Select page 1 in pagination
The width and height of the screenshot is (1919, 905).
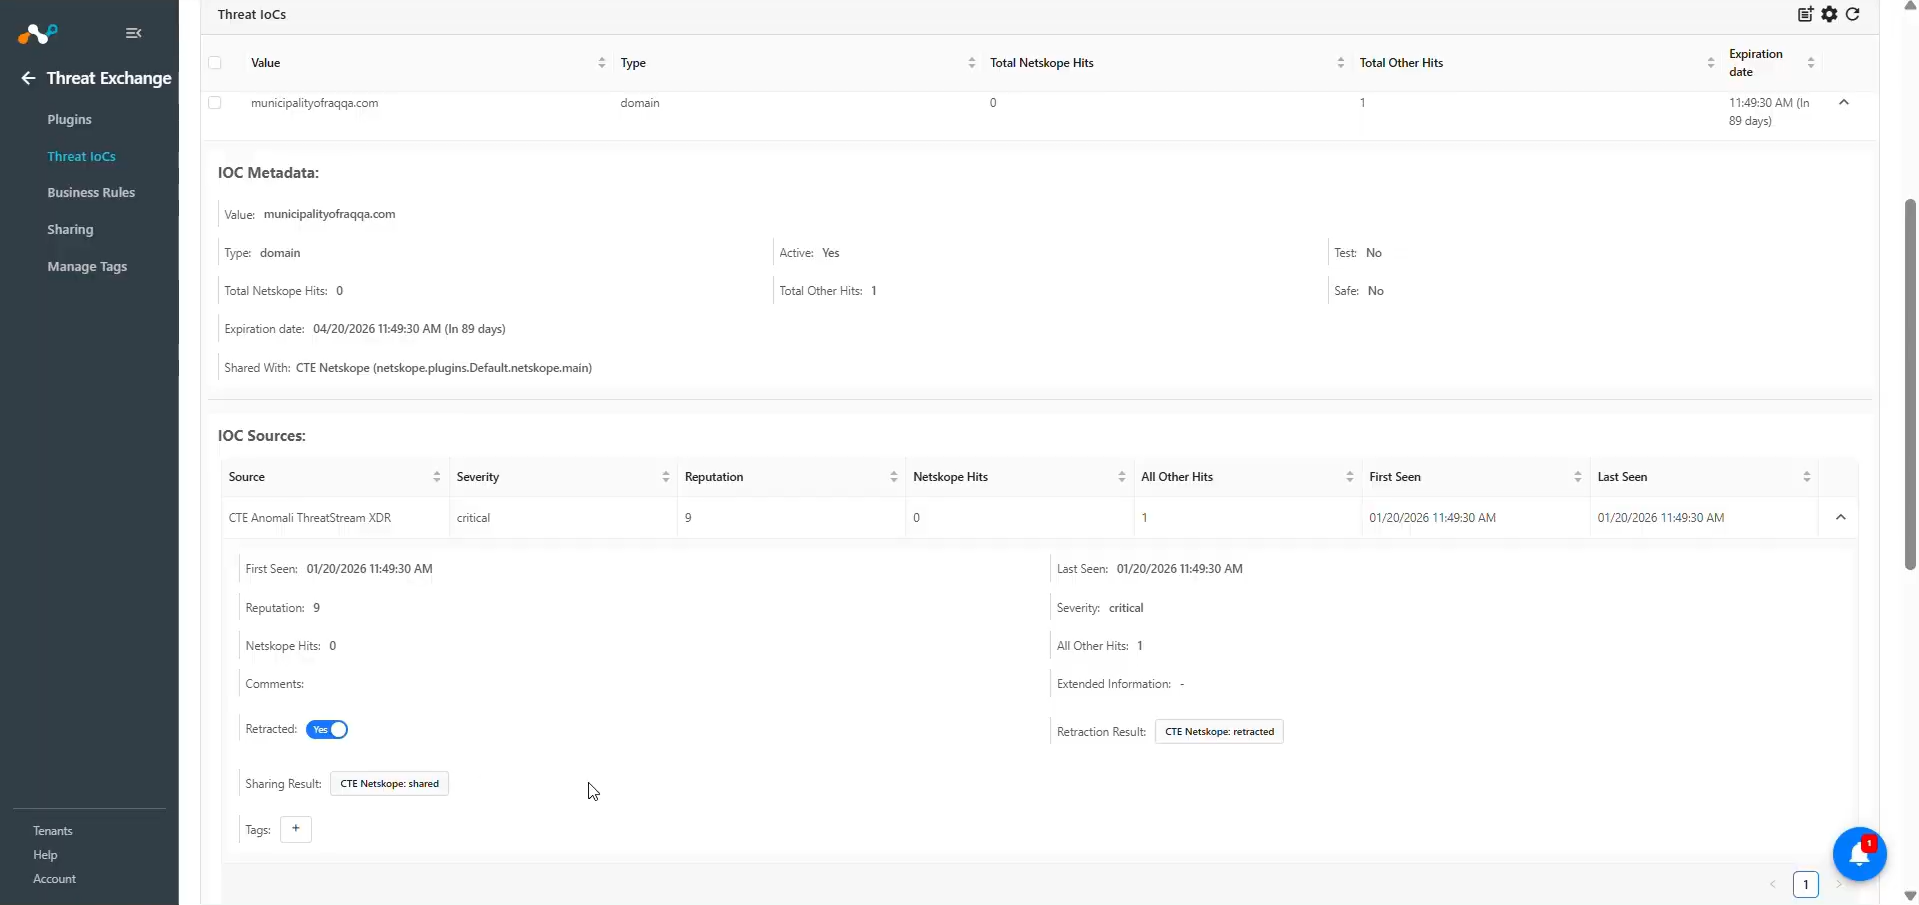coord(1806,885)
